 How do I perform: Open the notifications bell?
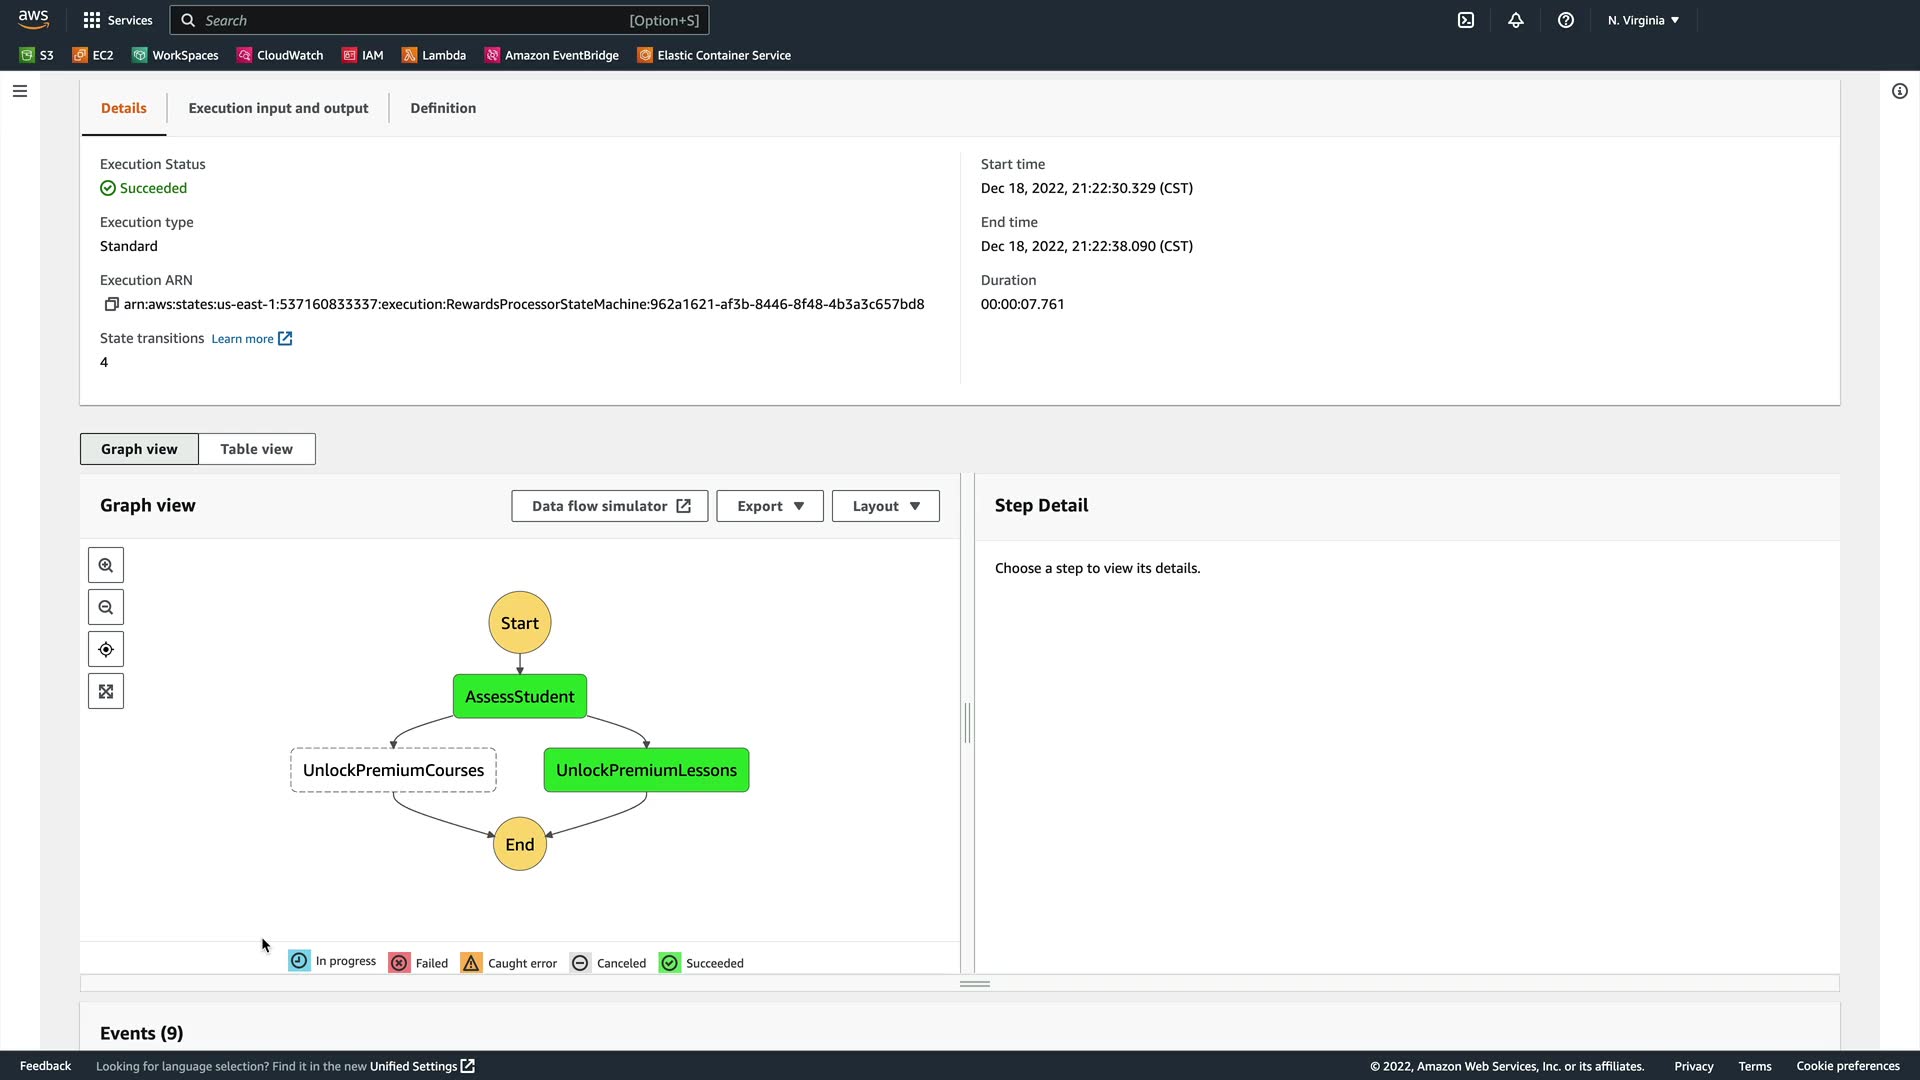1516,20
